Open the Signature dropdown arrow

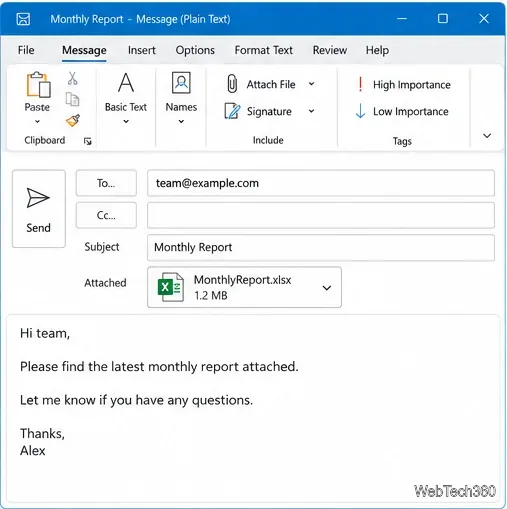pyautogui.click(x=311, y=111)
